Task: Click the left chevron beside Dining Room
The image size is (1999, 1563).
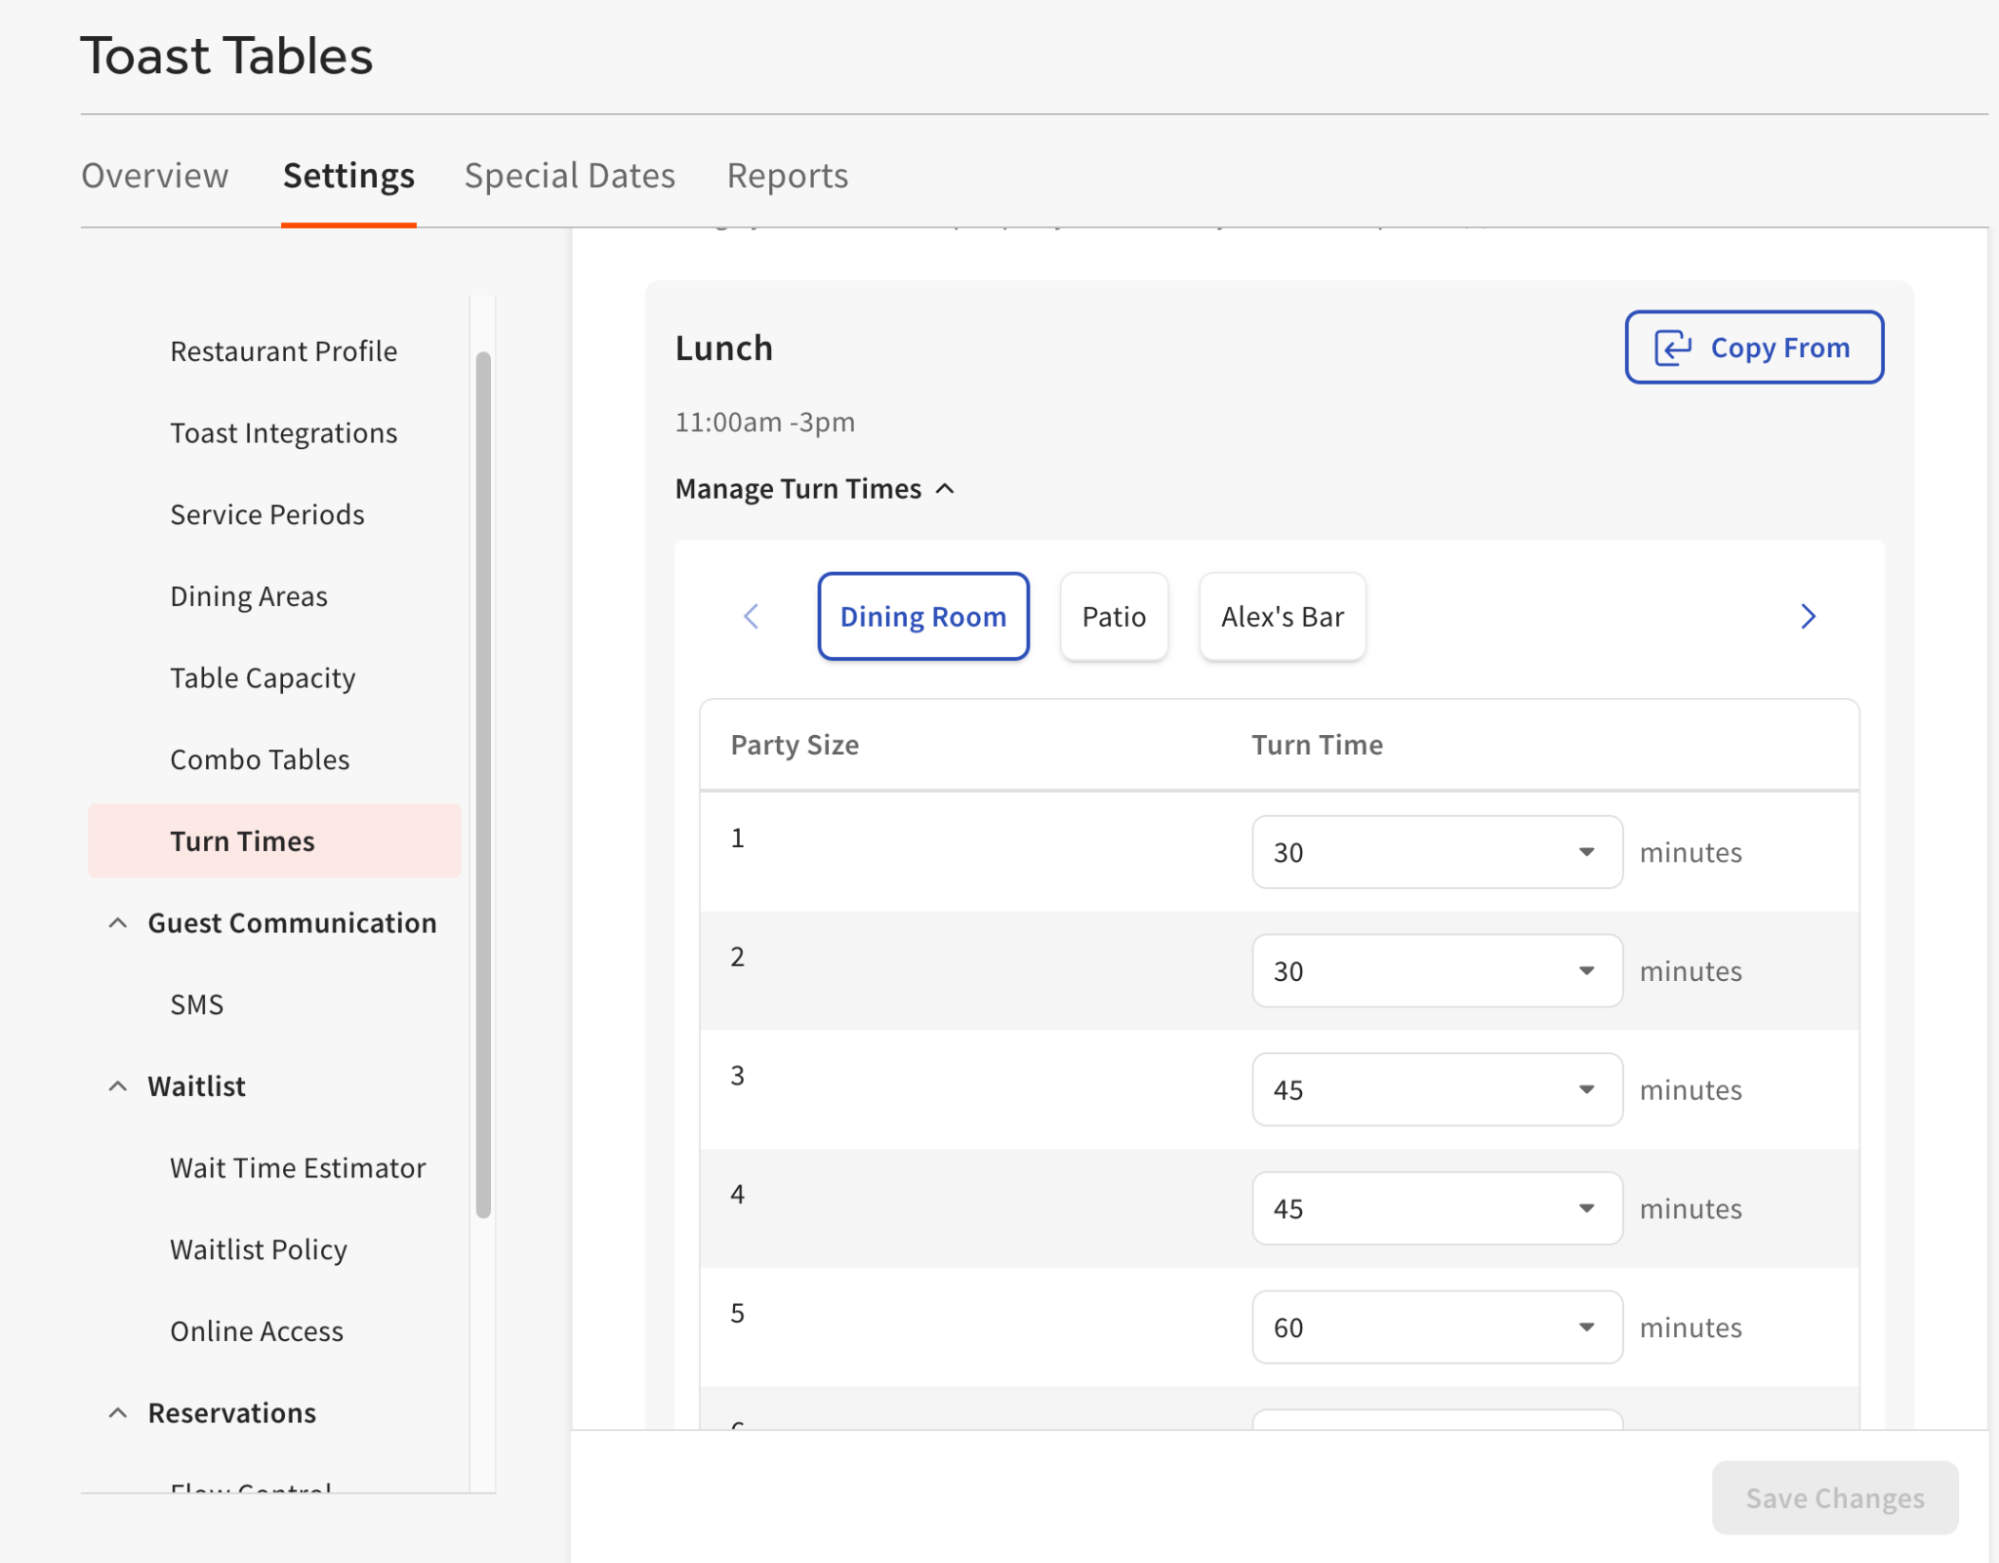Action: pyautogui.click(x=751, y=617)
